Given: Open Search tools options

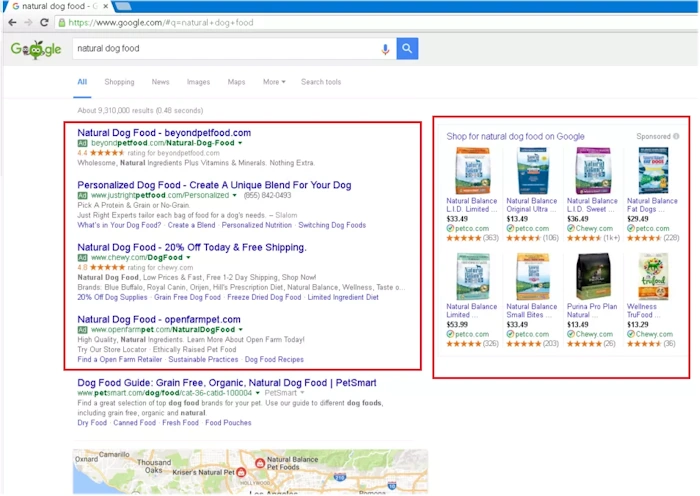Looking at the screenshot, I should tap(321, 82).
